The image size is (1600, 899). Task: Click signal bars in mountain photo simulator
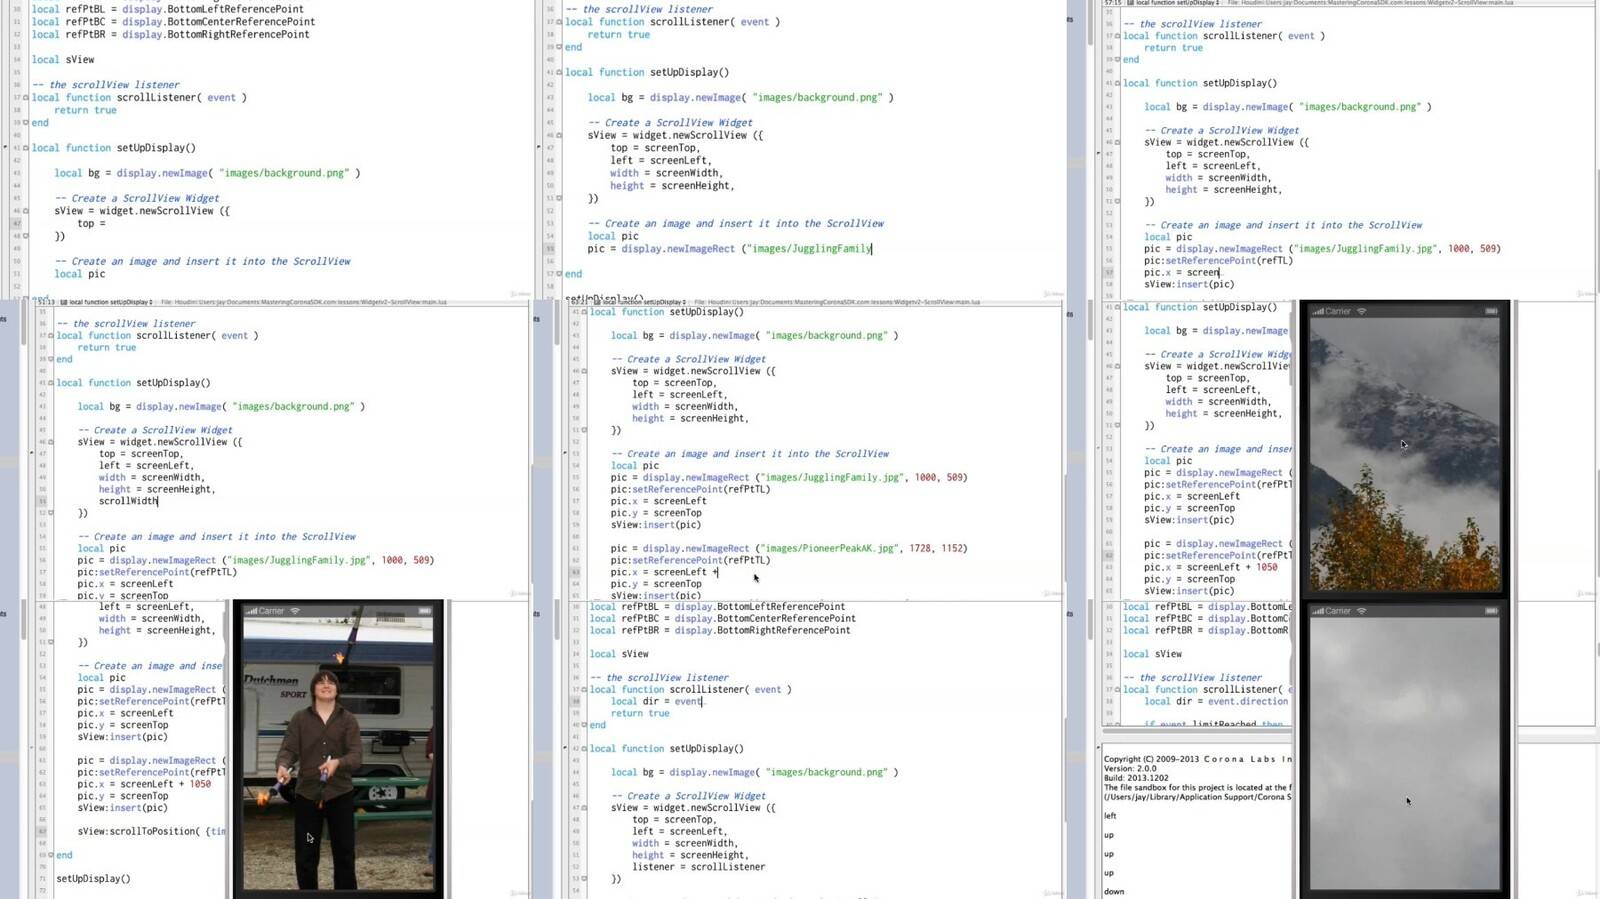tap(1318, 311)
